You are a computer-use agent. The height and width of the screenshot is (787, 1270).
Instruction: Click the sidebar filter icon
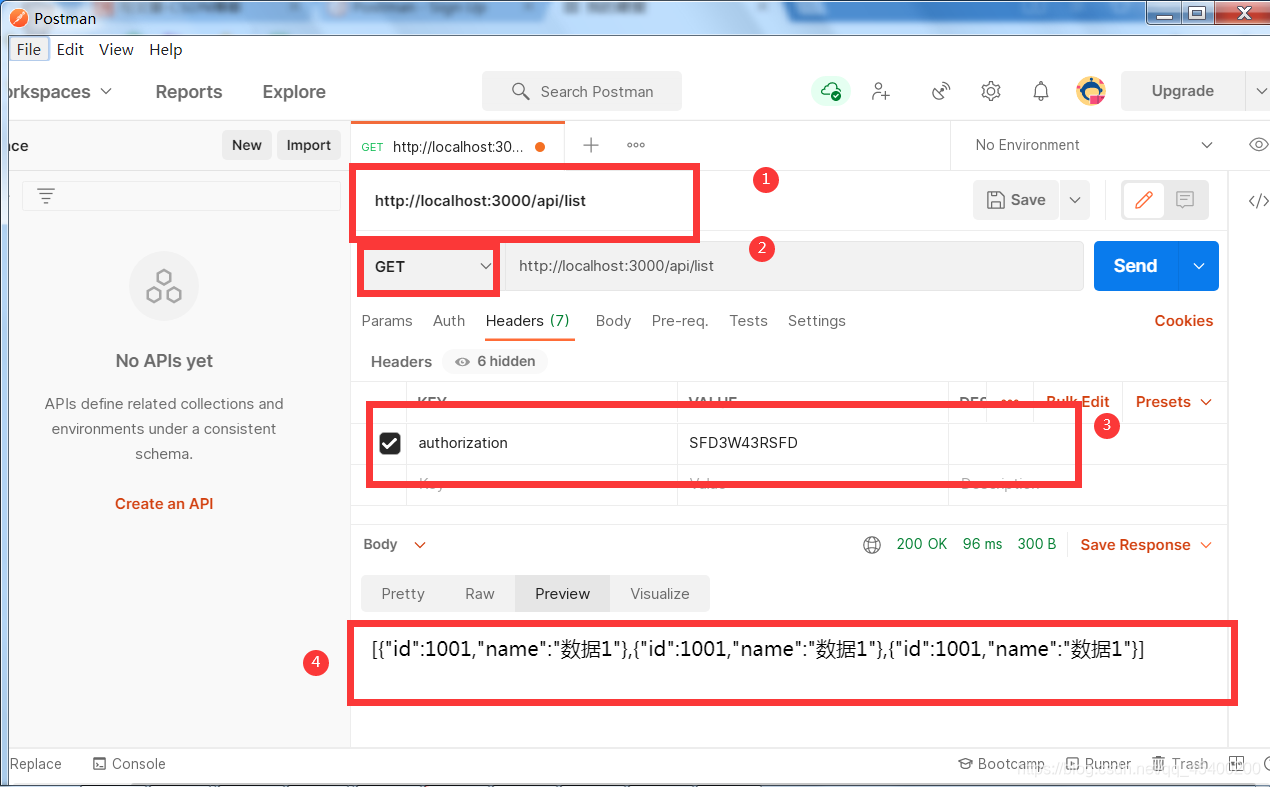point(46,196)
